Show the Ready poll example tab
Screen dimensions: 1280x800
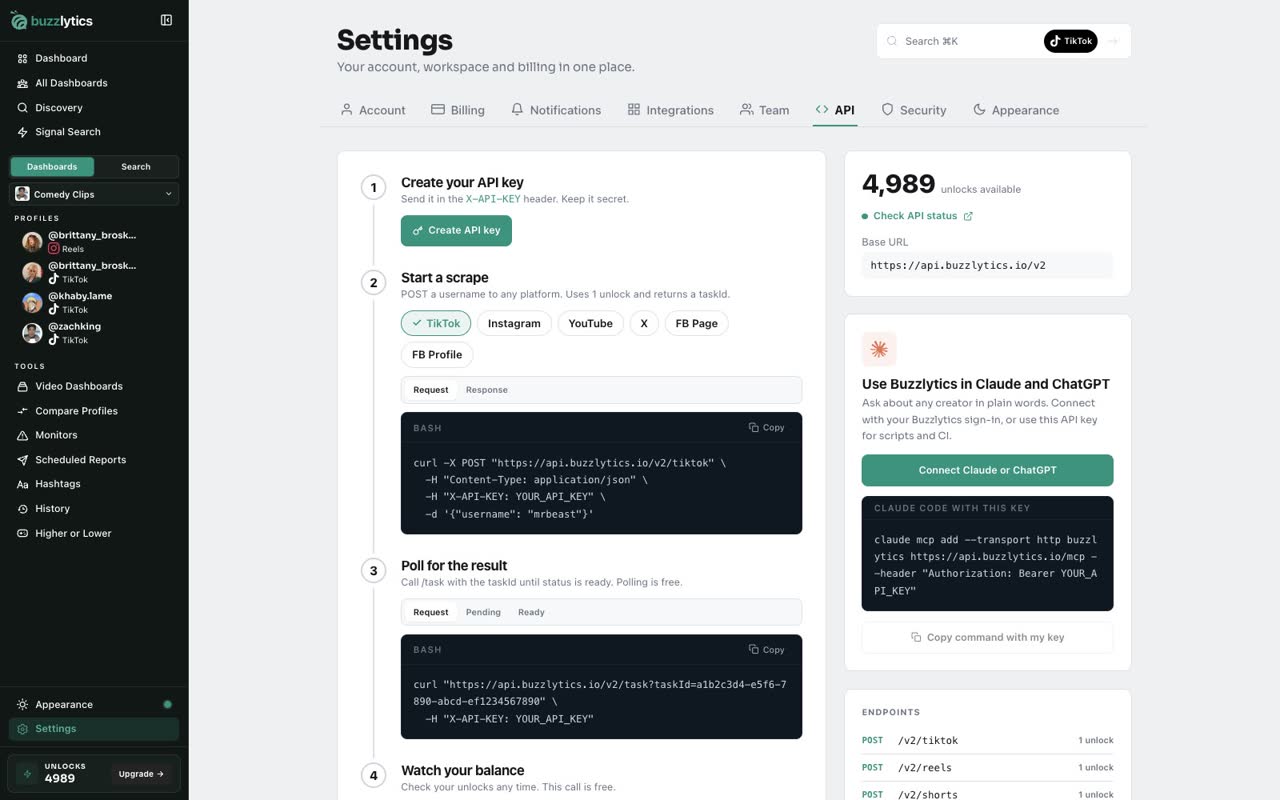[531, 612]
